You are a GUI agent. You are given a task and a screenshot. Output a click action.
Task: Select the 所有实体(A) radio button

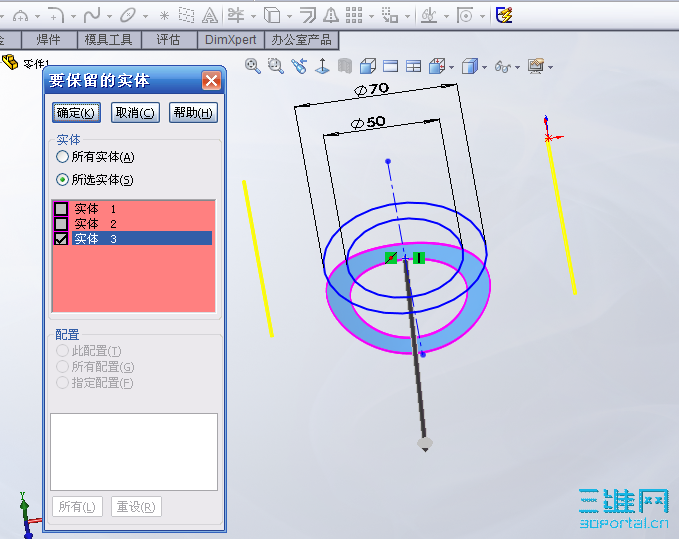(62, 157)
